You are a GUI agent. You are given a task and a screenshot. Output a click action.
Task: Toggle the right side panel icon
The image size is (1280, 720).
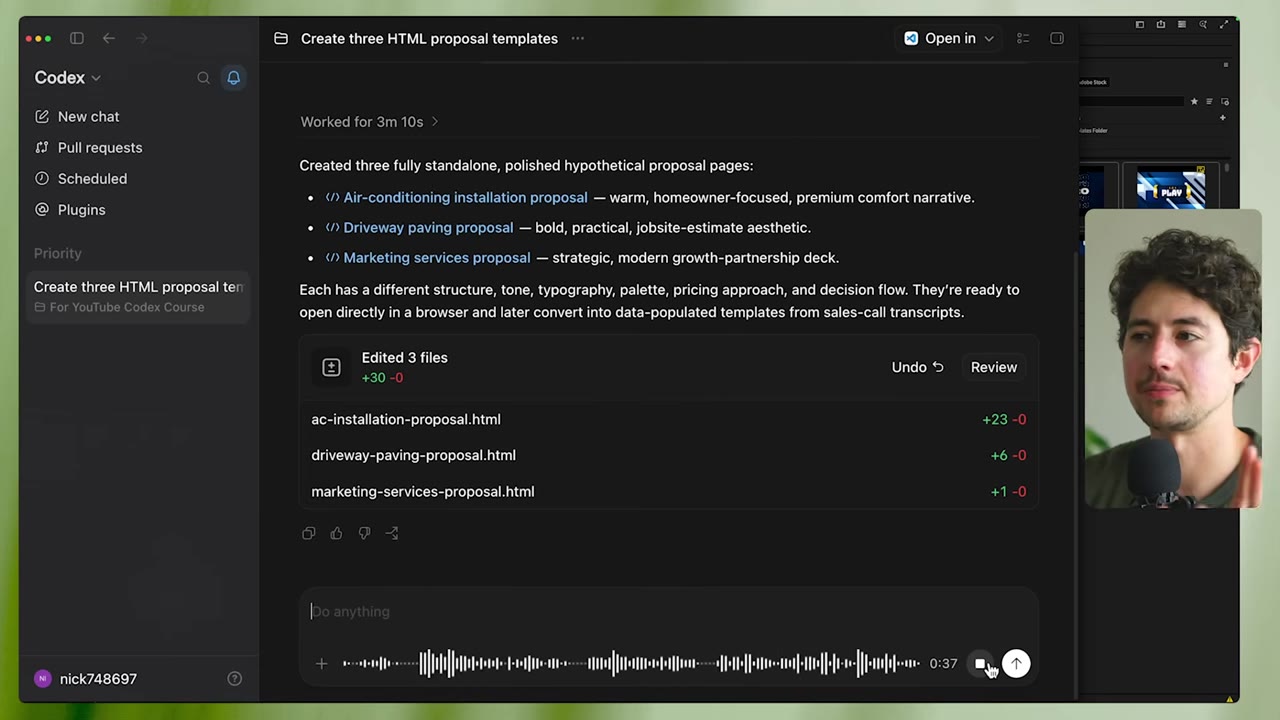tap(1057, 38)
